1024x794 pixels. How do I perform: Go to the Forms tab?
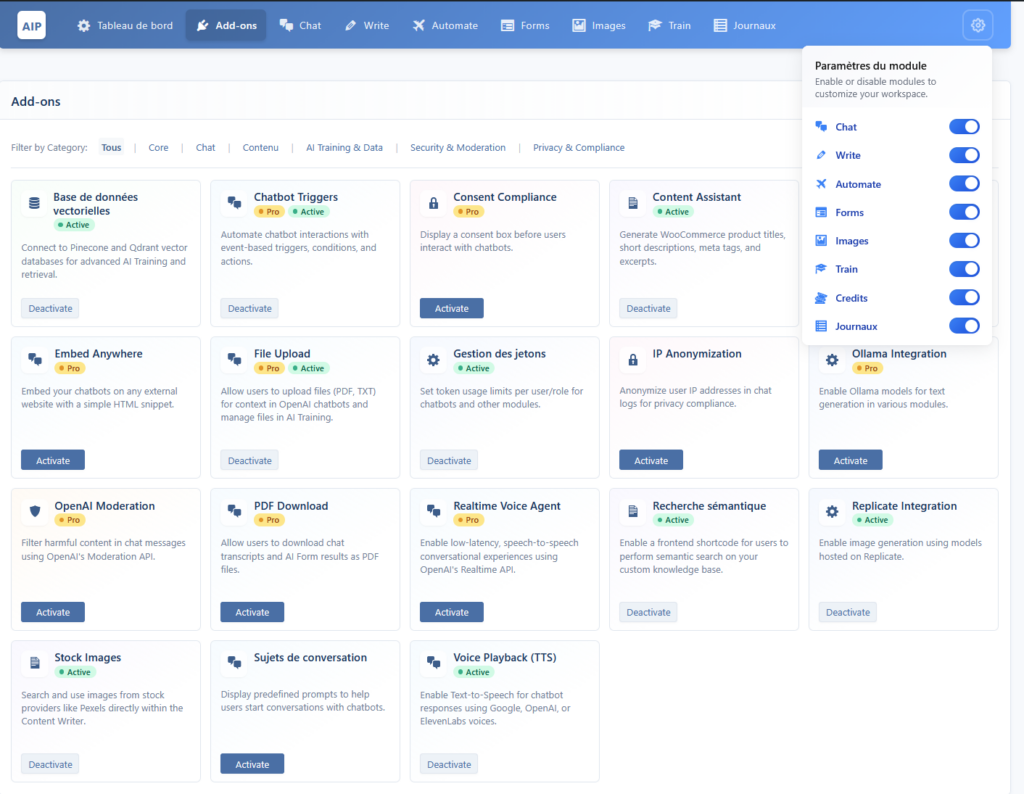(525, 25)
